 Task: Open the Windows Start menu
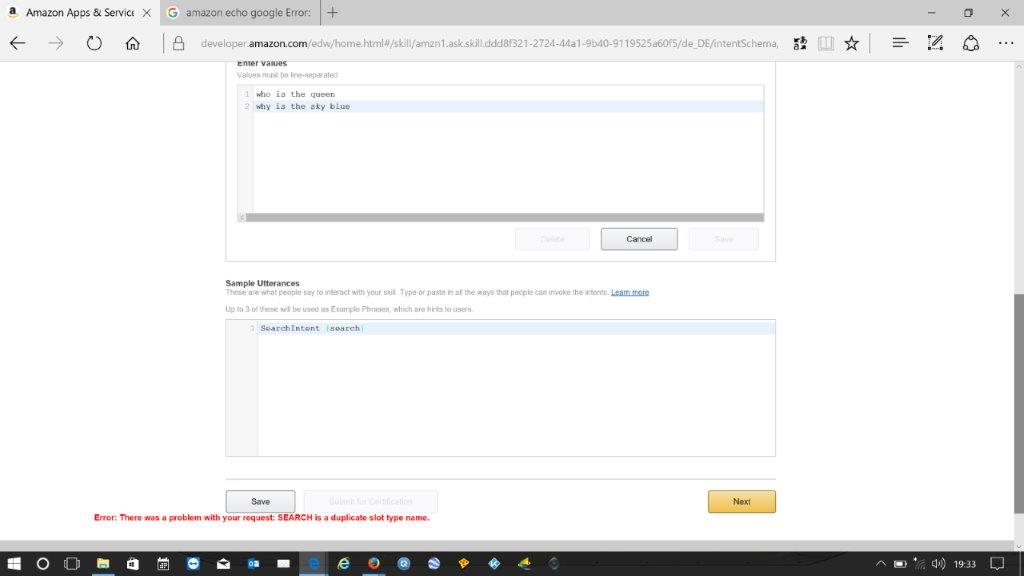pos(14,564)
